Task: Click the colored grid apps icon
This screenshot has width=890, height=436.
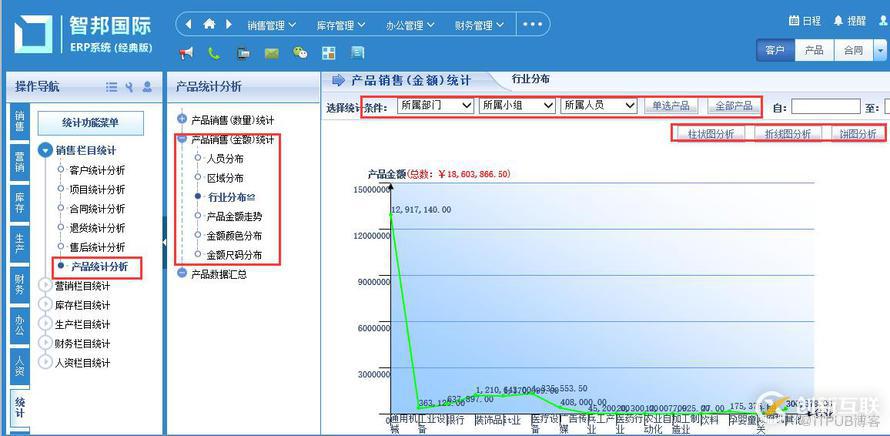Action: tap(329, 53)
